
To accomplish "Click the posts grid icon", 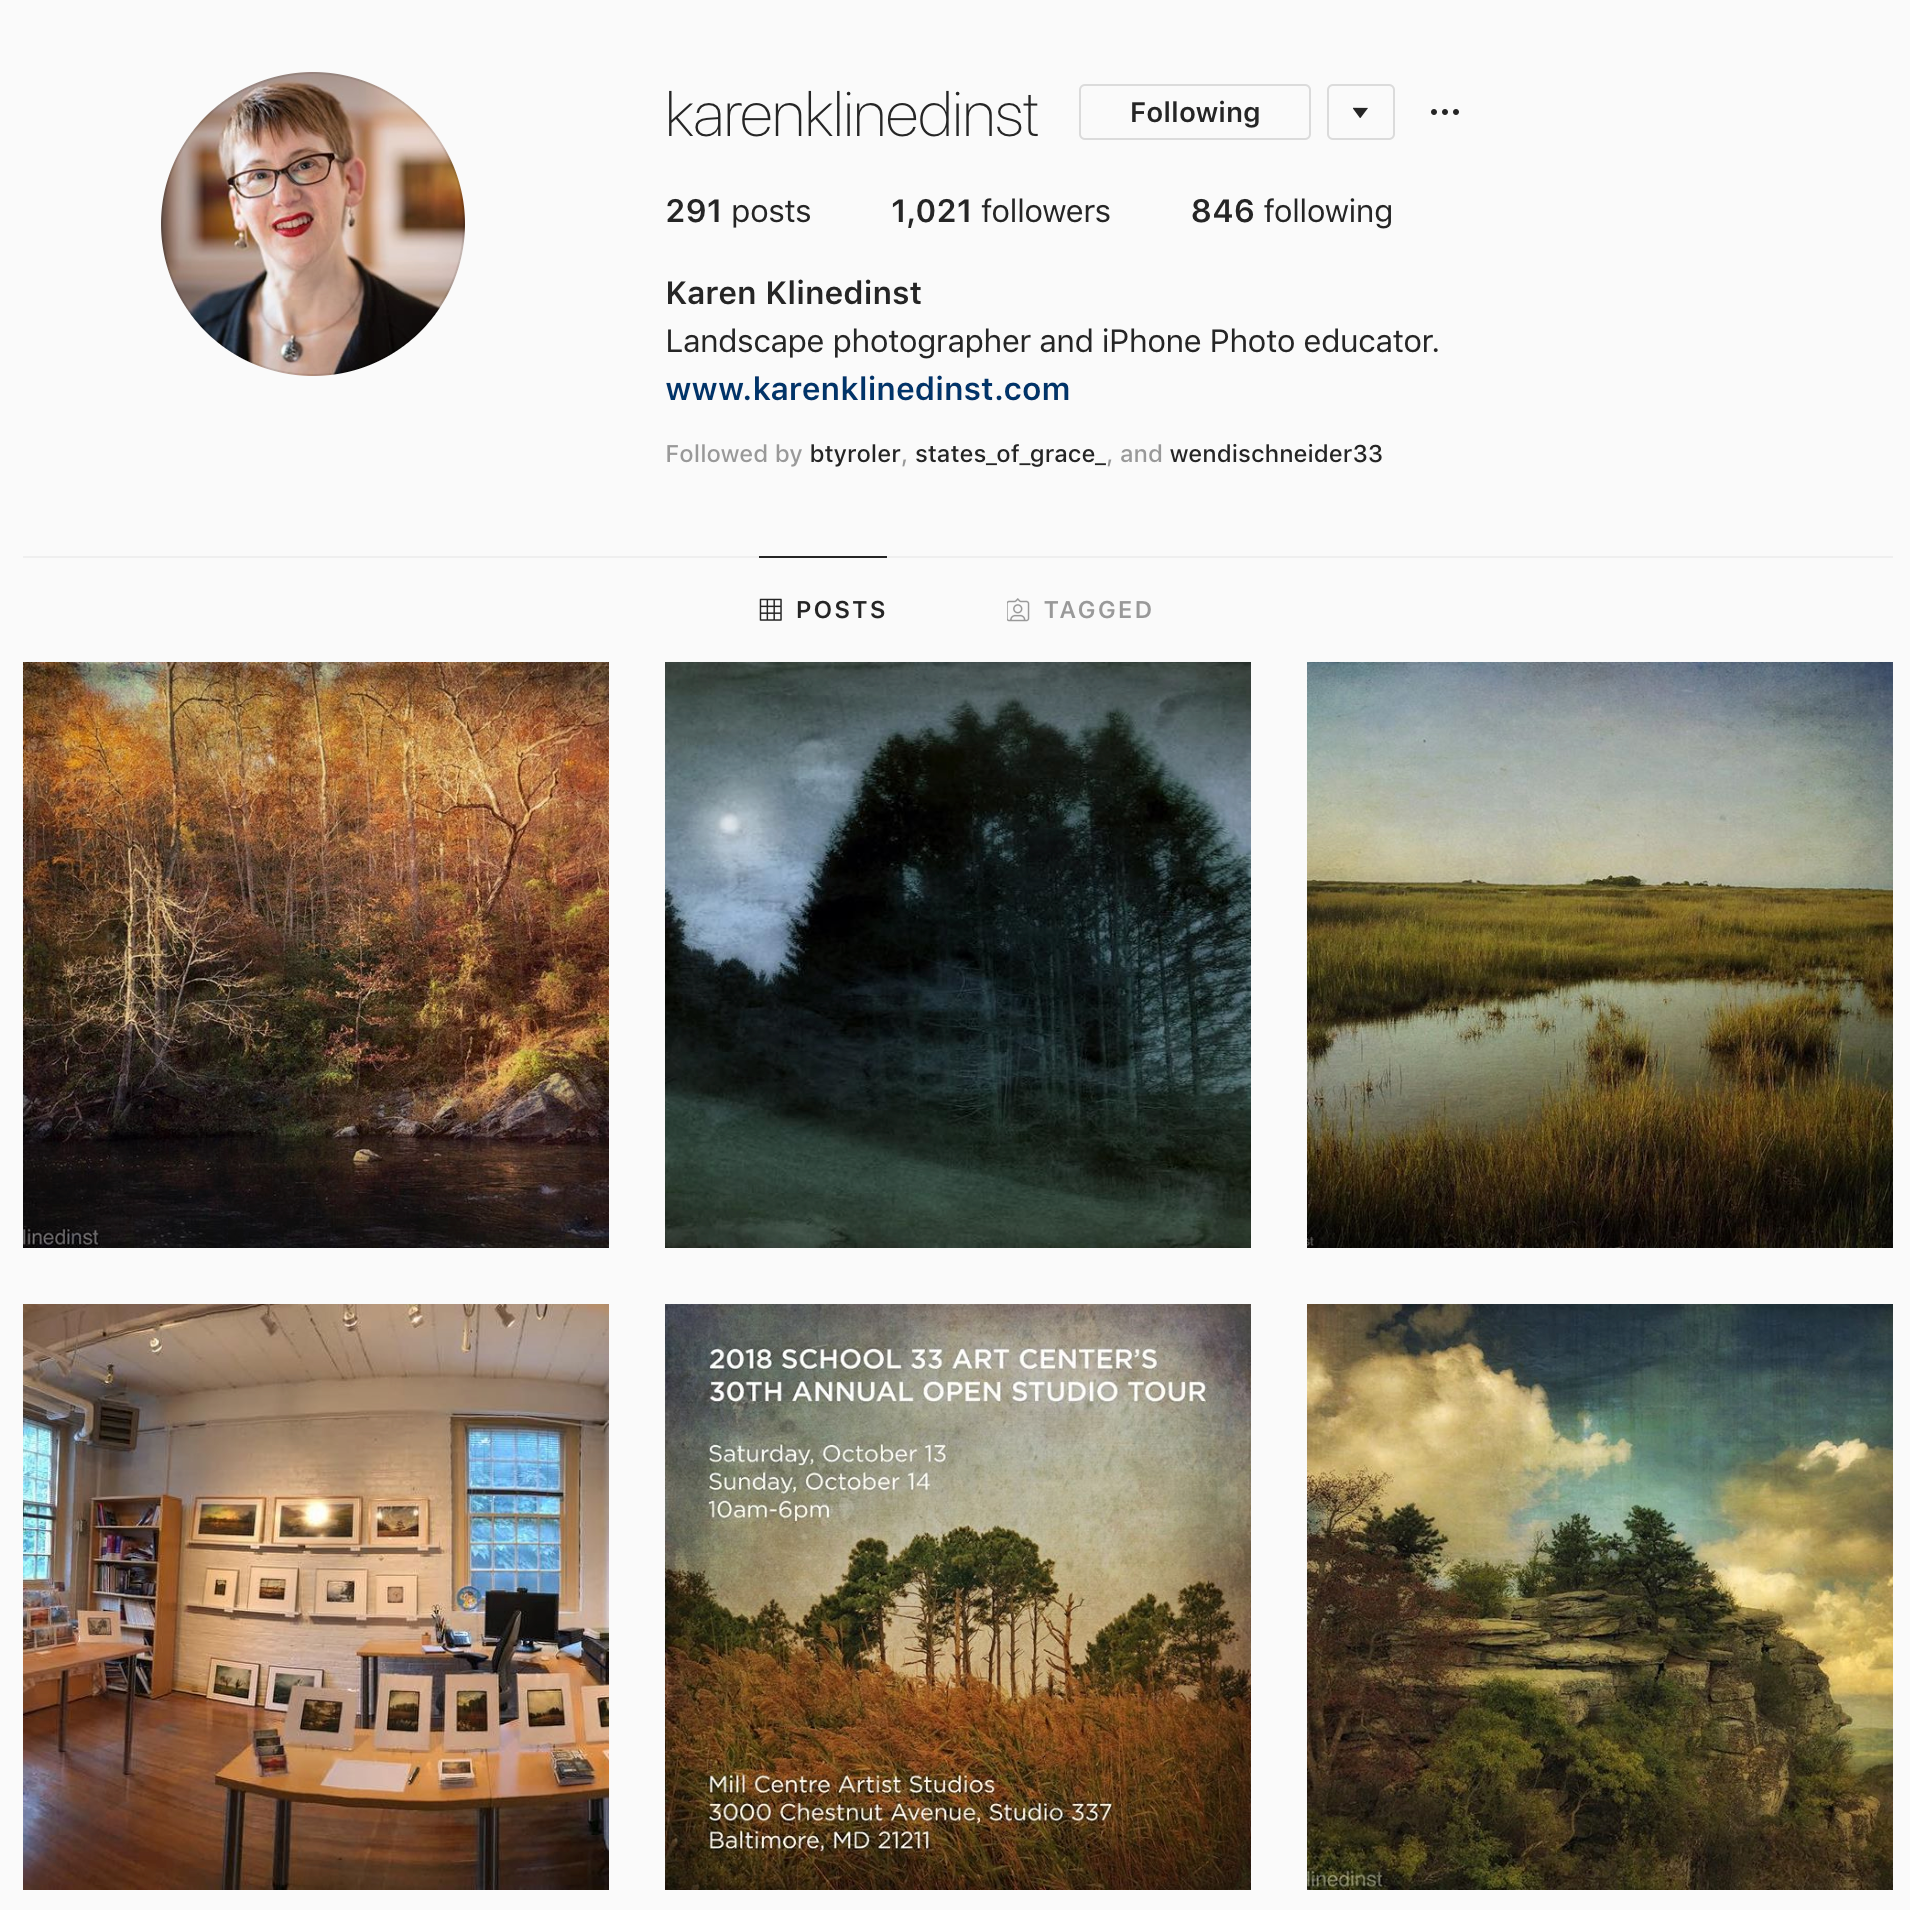I will (770, 610).
